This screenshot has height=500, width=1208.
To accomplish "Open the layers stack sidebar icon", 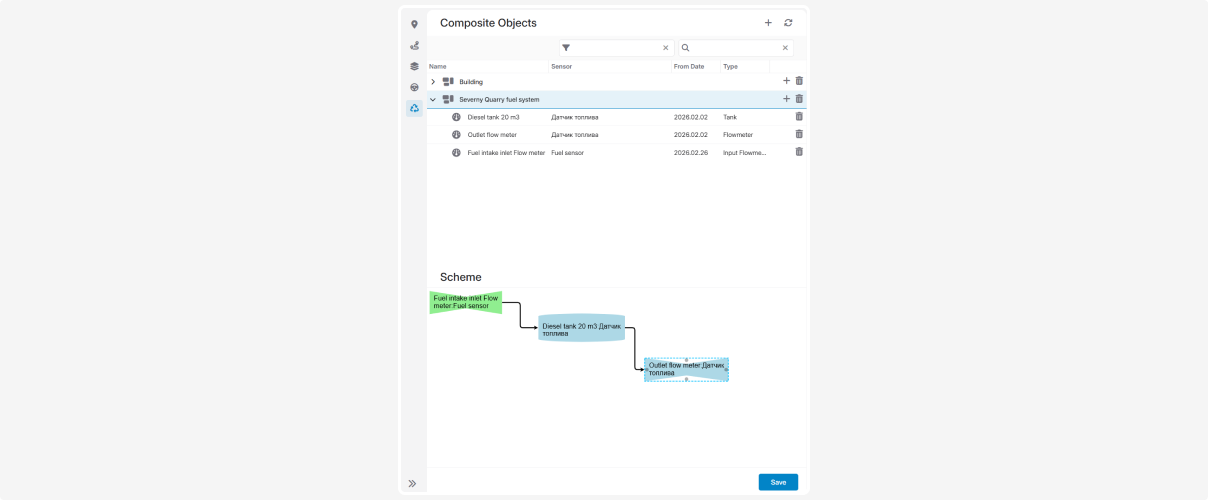I will tap(414, 66).
